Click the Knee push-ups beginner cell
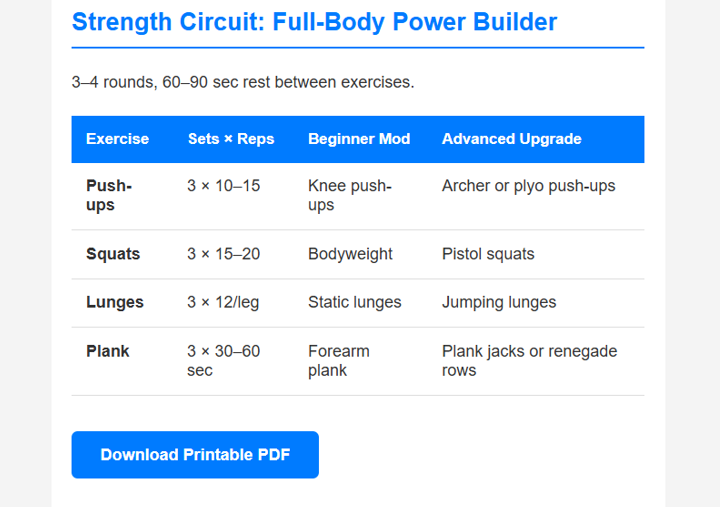The width and height of the screenshot is (720, 507). tap(350, 196)
